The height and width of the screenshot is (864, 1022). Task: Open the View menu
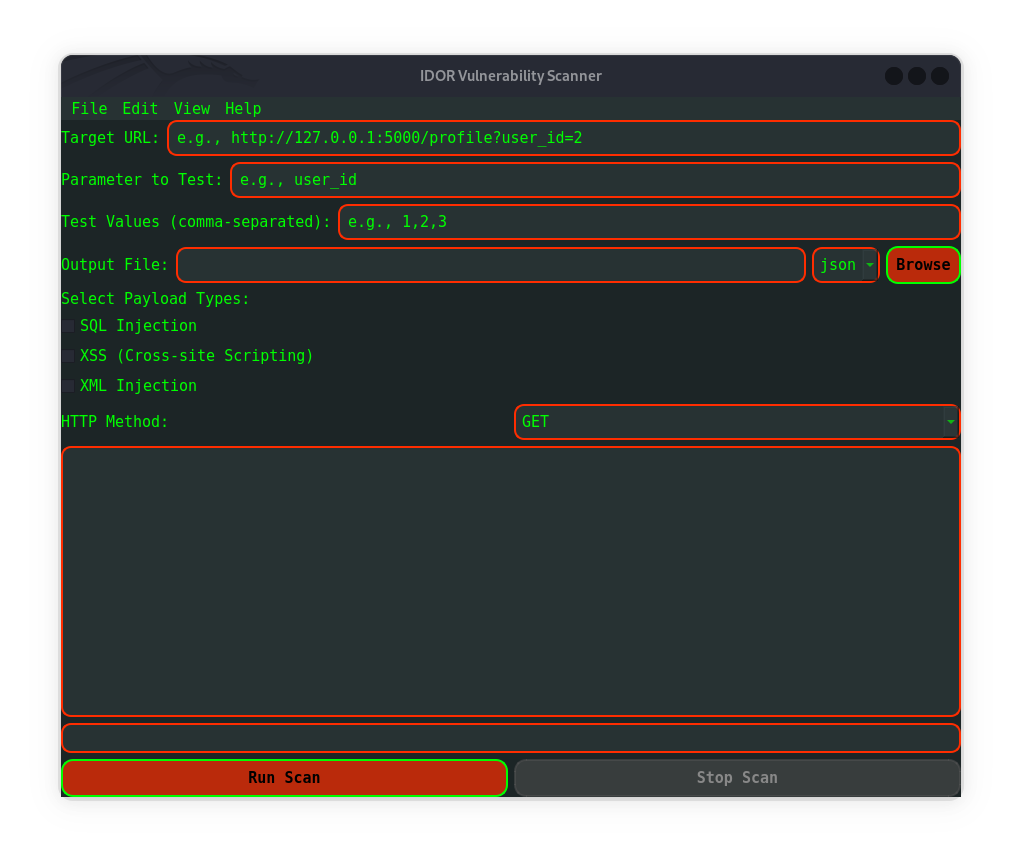tap(192, 108)
